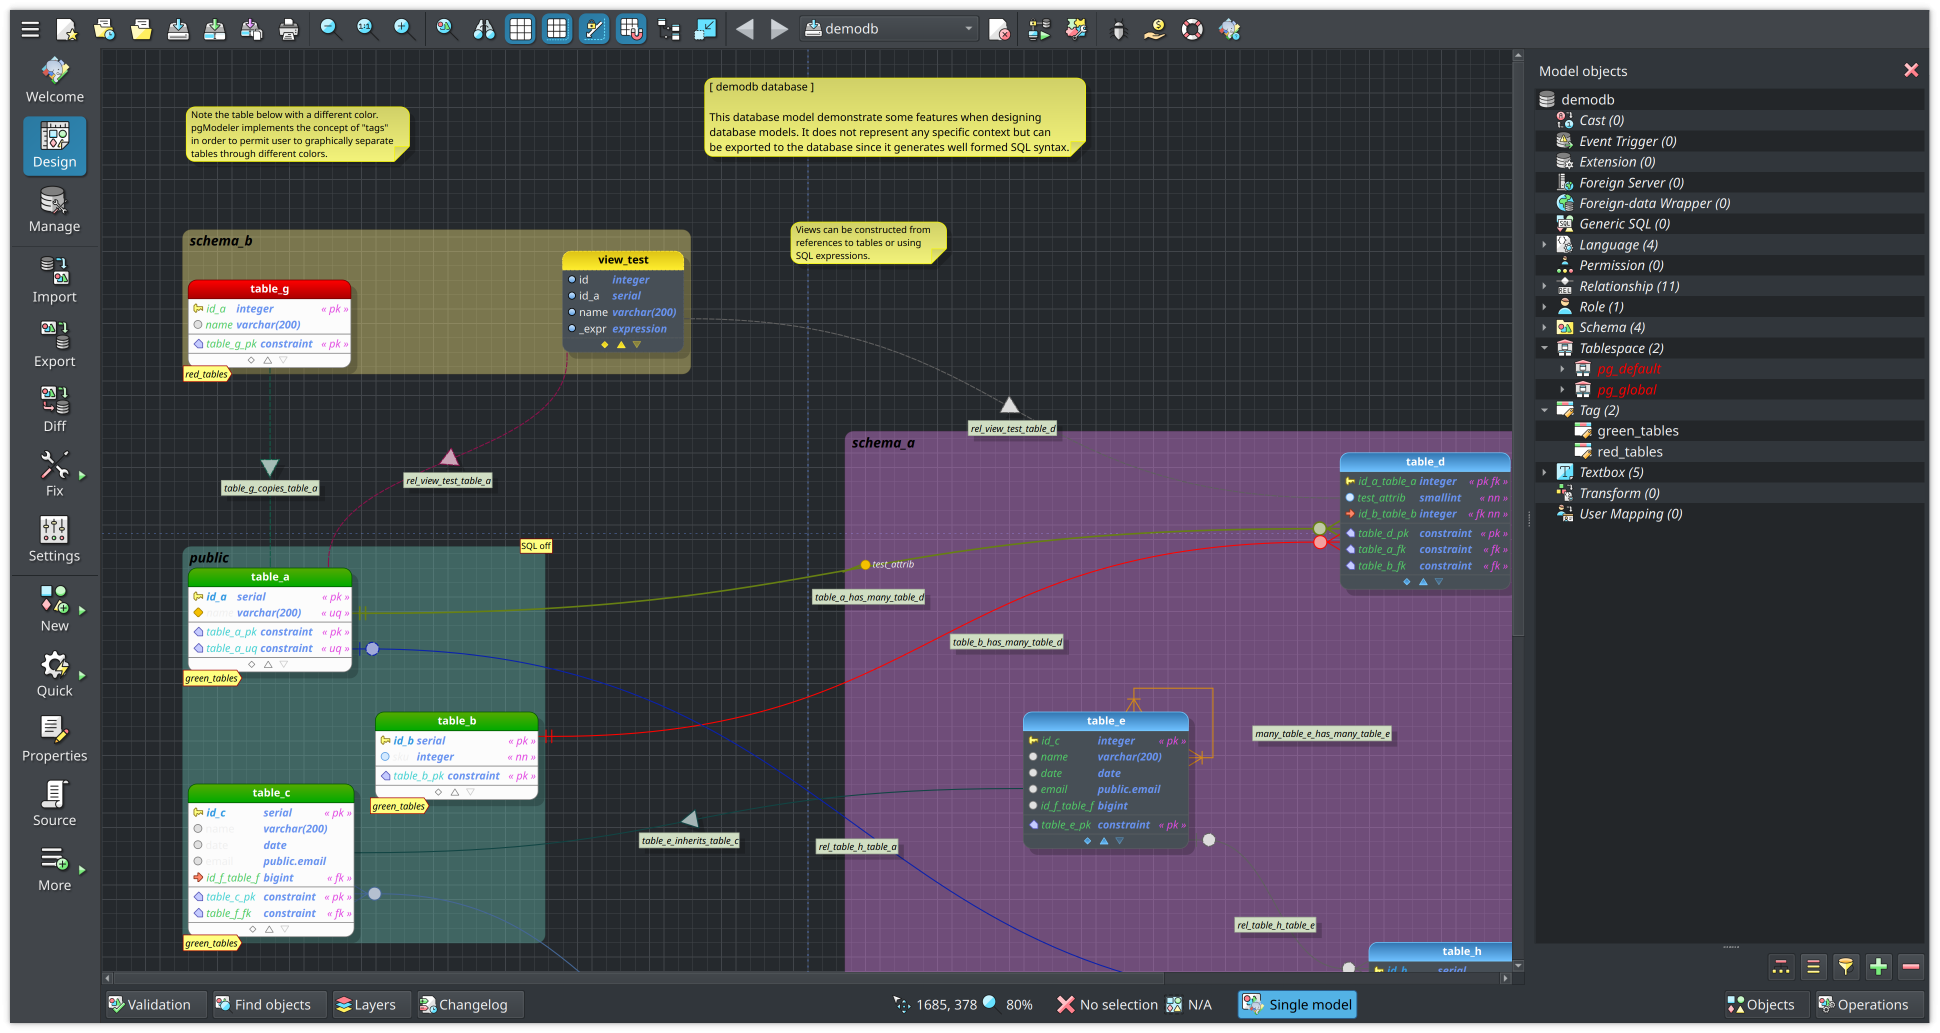1940x1033 pixels.
Task: Click the table_d title on canvas
Action: pyautogui.click(x=1424, y=462)
